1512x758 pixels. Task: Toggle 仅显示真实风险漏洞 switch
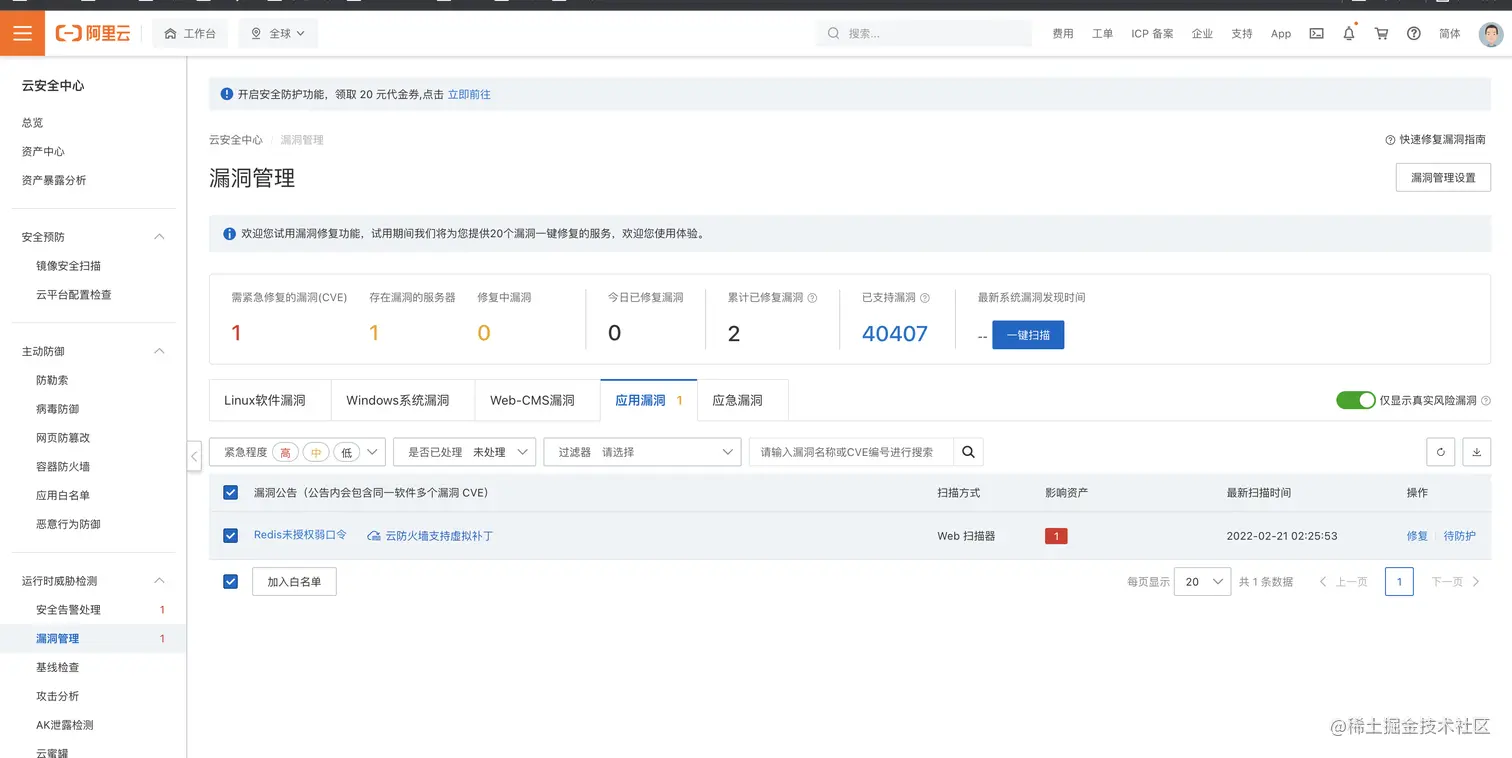click(1355, 400)
